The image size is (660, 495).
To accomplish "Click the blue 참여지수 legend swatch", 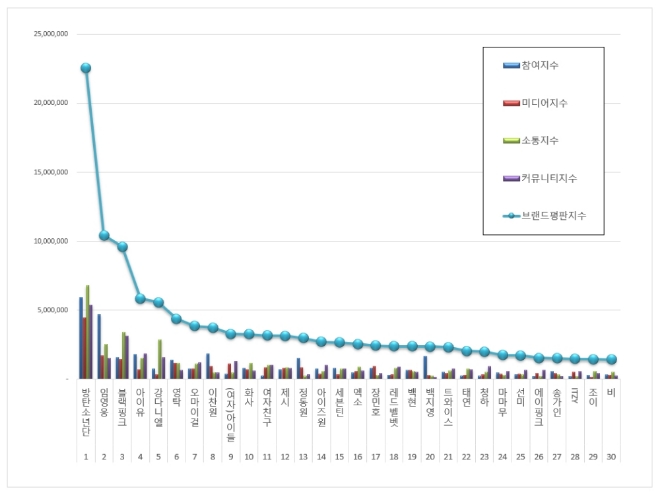I will (x=509, y=66).
